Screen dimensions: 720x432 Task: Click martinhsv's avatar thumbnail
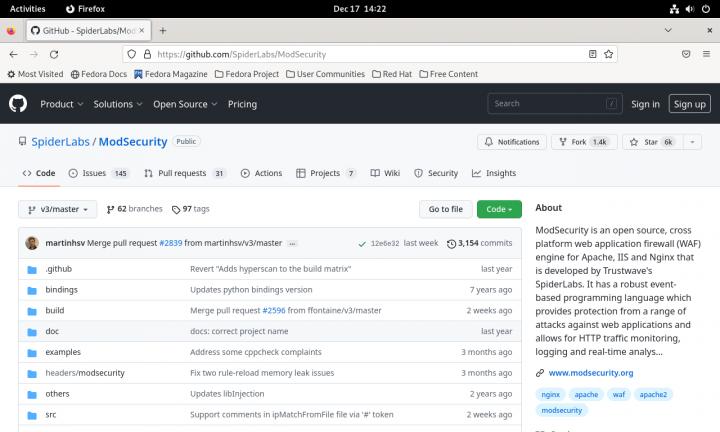(32, 243)
